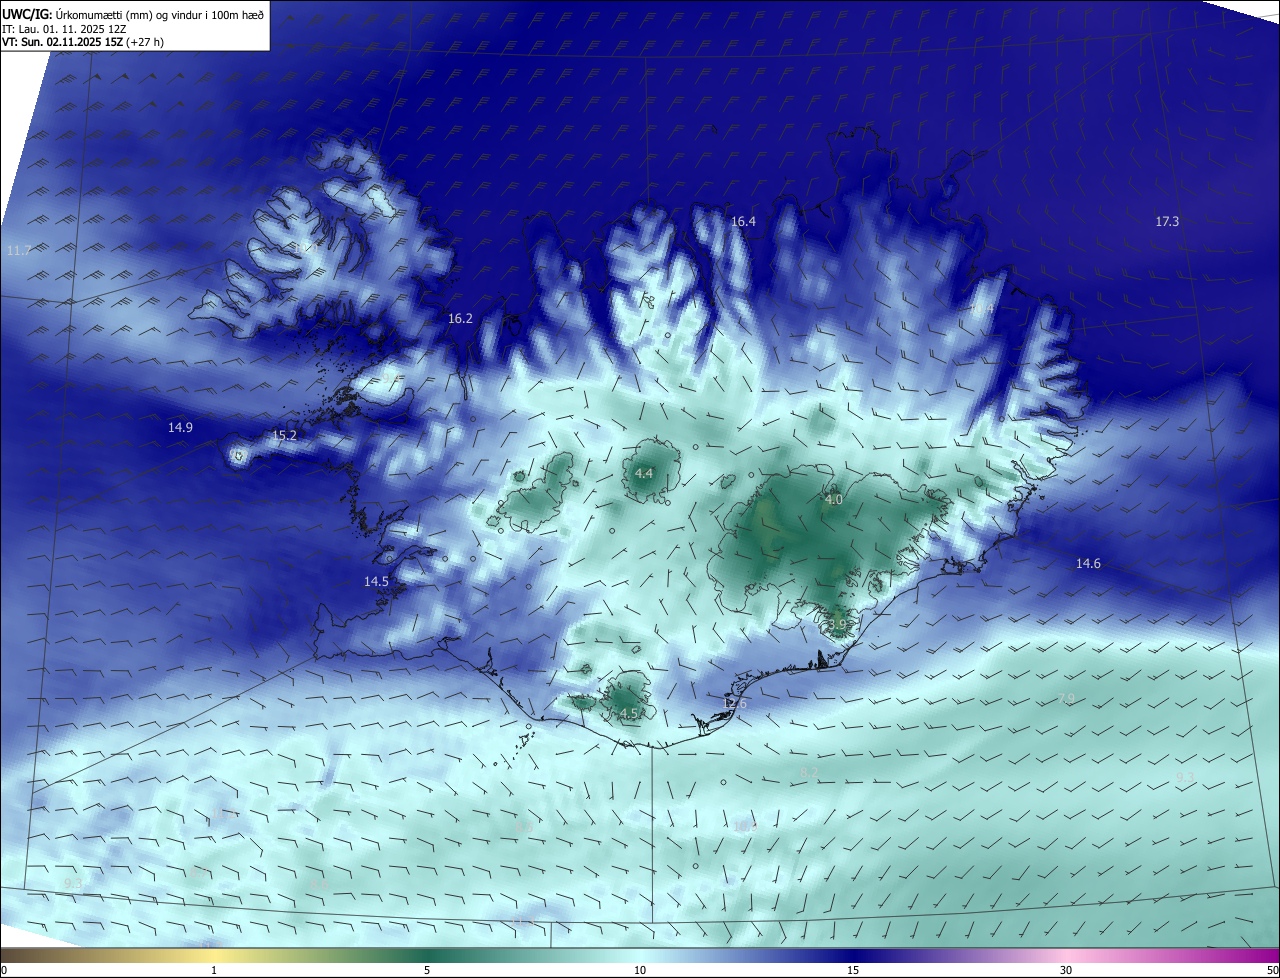Click the precipitation color scale bar
Image resolution: width=1280 pixels, height=978 pixels.
pyautogui.click(x=640, y=955)
